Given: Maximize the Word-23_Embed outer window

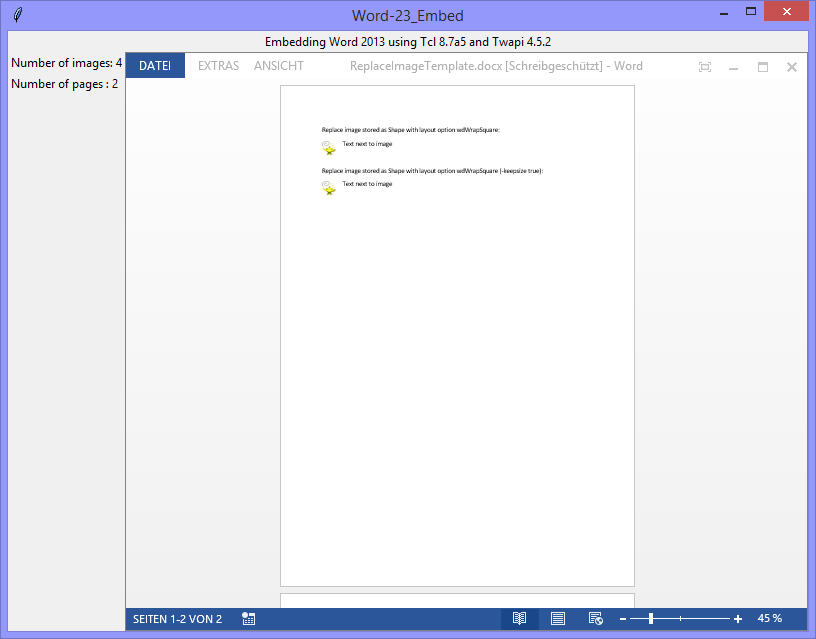Looking at the screenshot, I should 751,11.
